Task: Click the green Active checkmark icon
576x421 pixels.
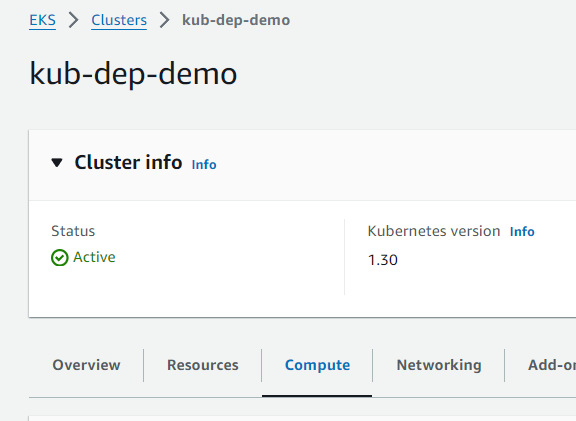Action: tap(60, 258)
